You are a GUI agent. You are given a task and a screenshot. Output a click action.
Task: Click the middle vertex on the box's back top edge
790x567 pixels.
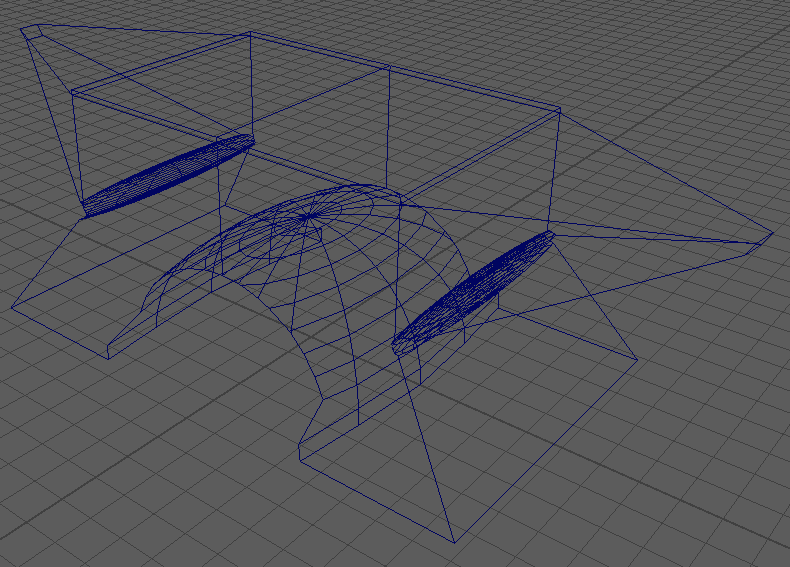point(388,68)
